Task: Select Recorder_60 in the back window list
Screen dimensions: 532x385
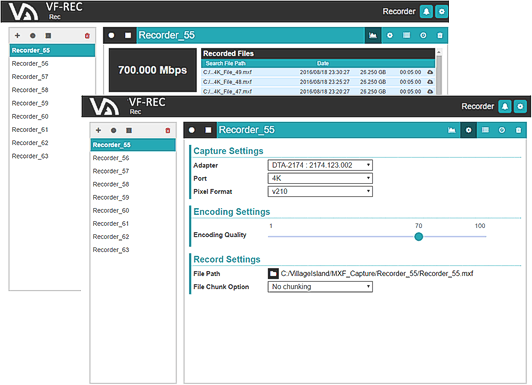Action: pyautogui.click(x=45, y=117)
